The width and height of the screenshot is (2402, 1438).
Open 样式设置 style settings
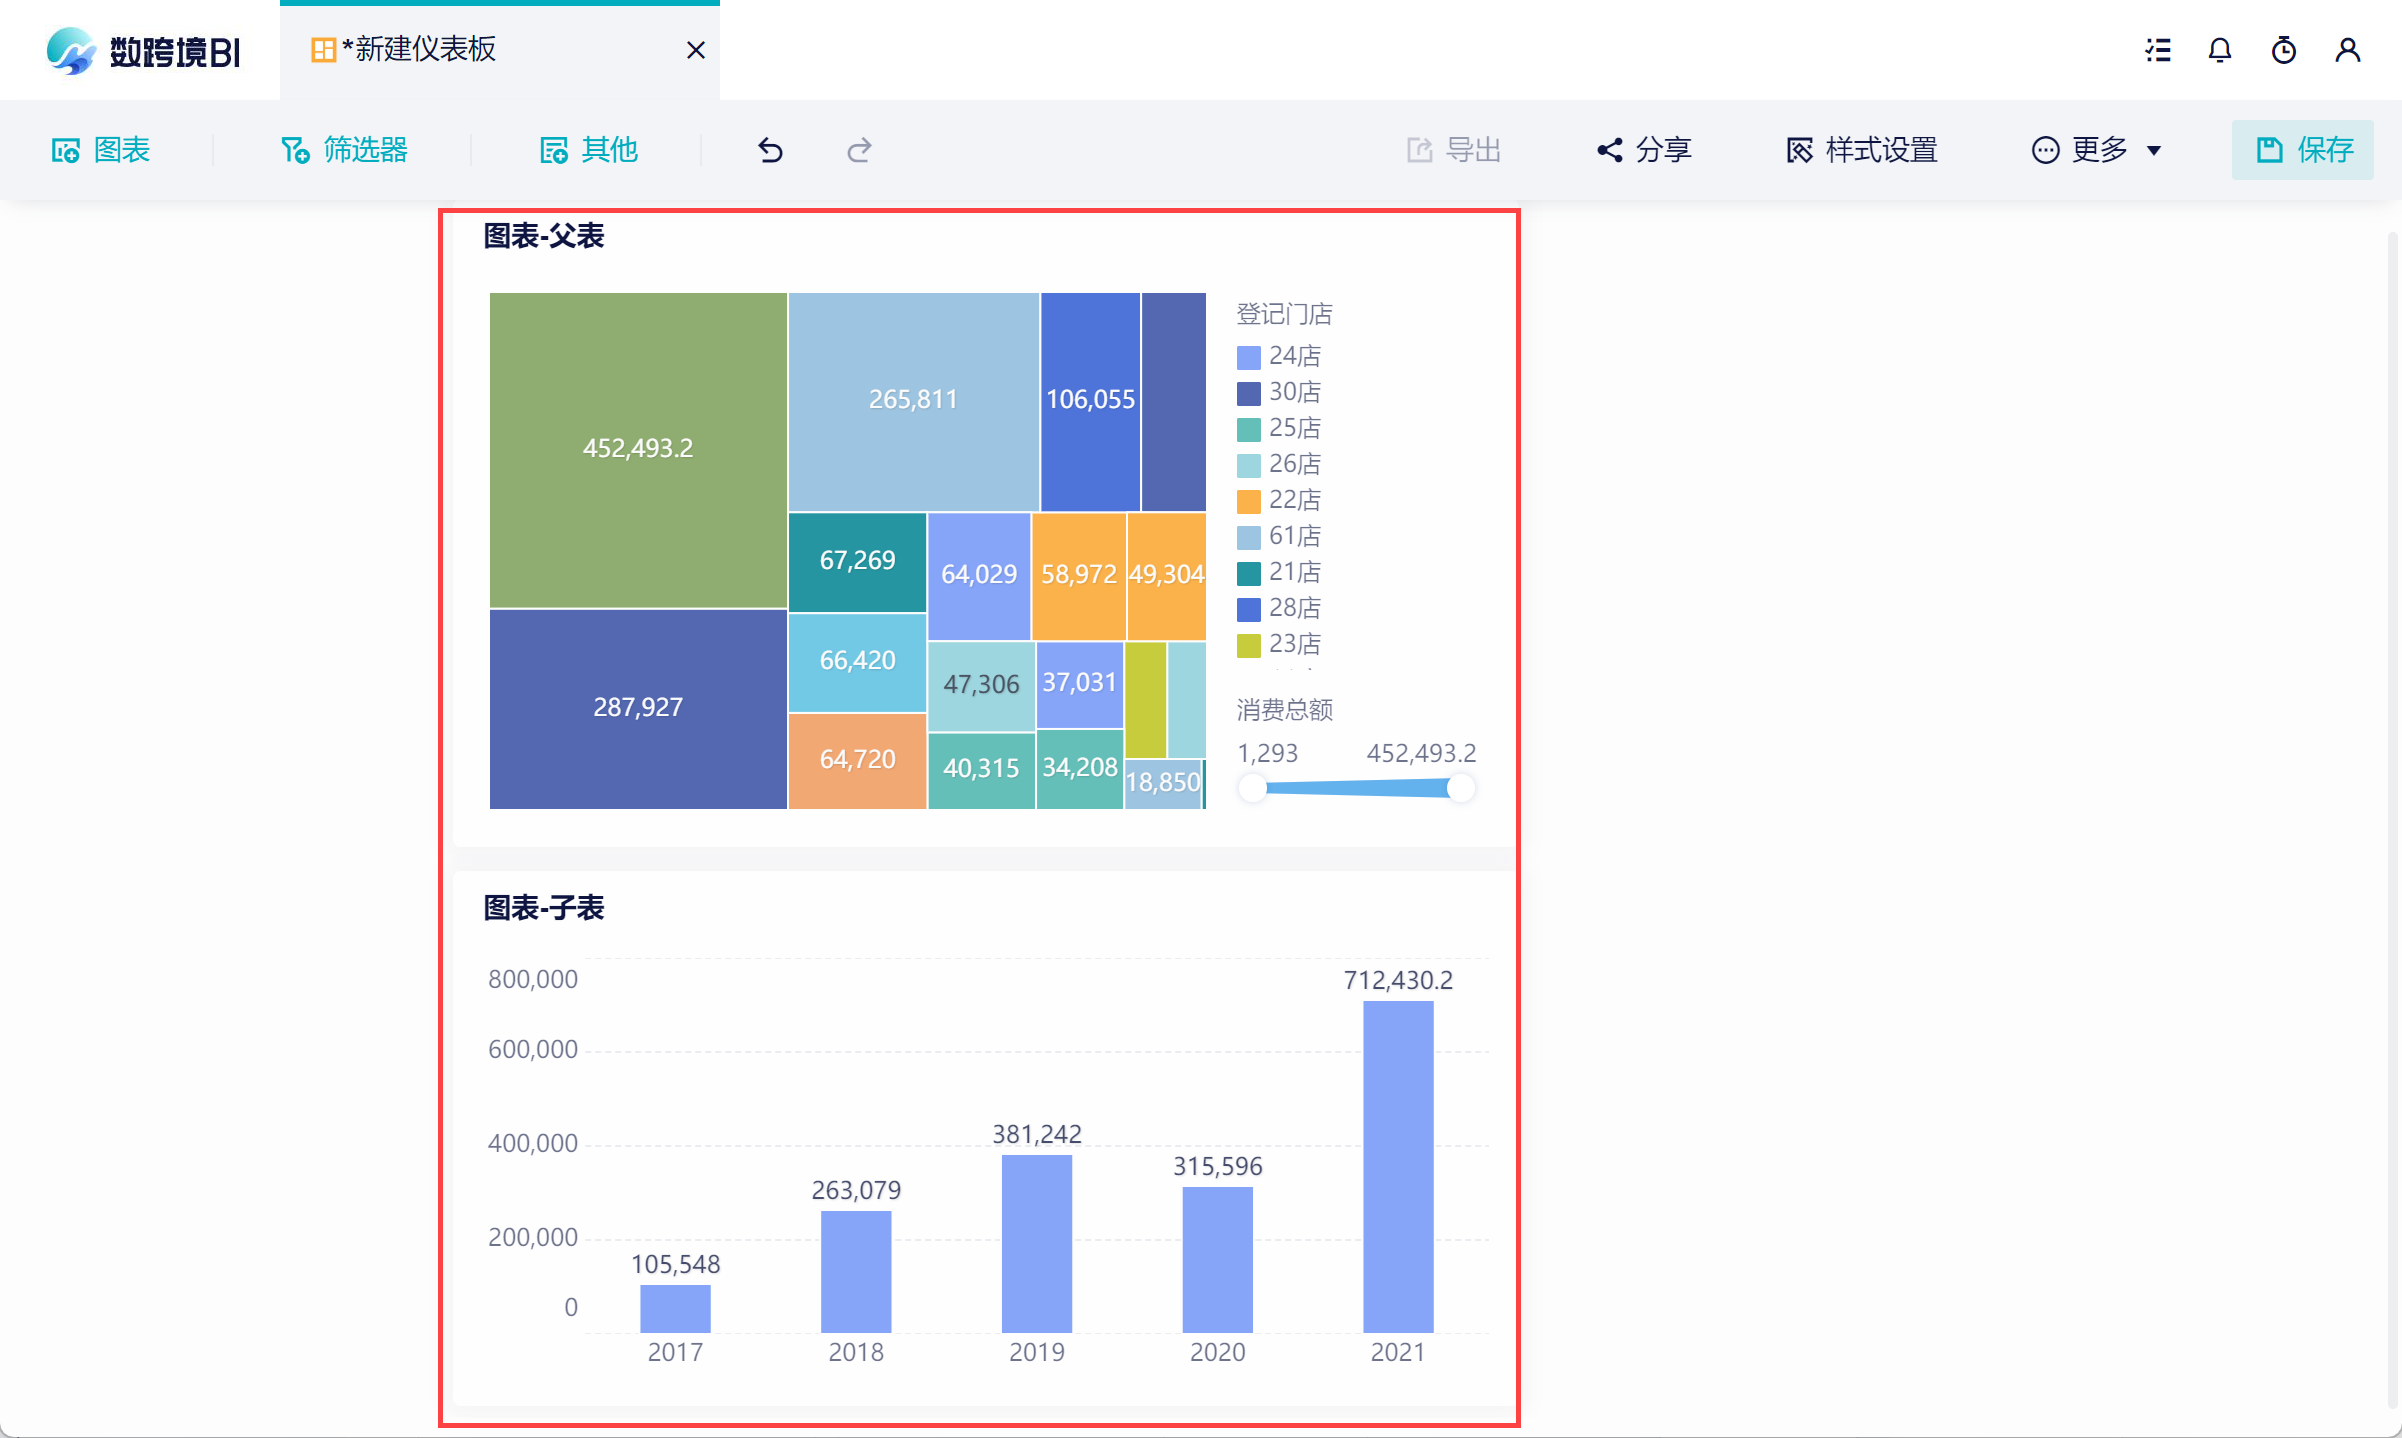tap(1862, 150)
